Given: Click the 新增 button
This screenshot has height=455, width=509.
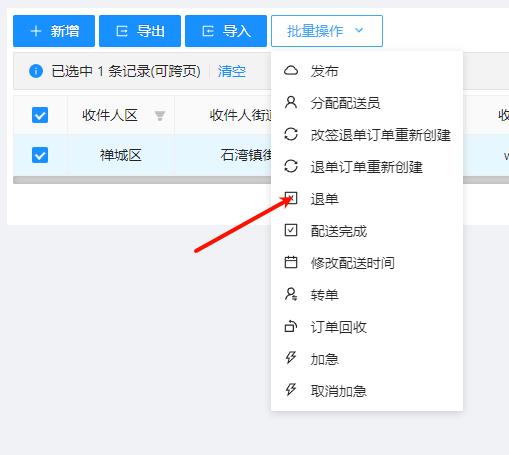Looking at the screenshot, I should coord(54,31).
